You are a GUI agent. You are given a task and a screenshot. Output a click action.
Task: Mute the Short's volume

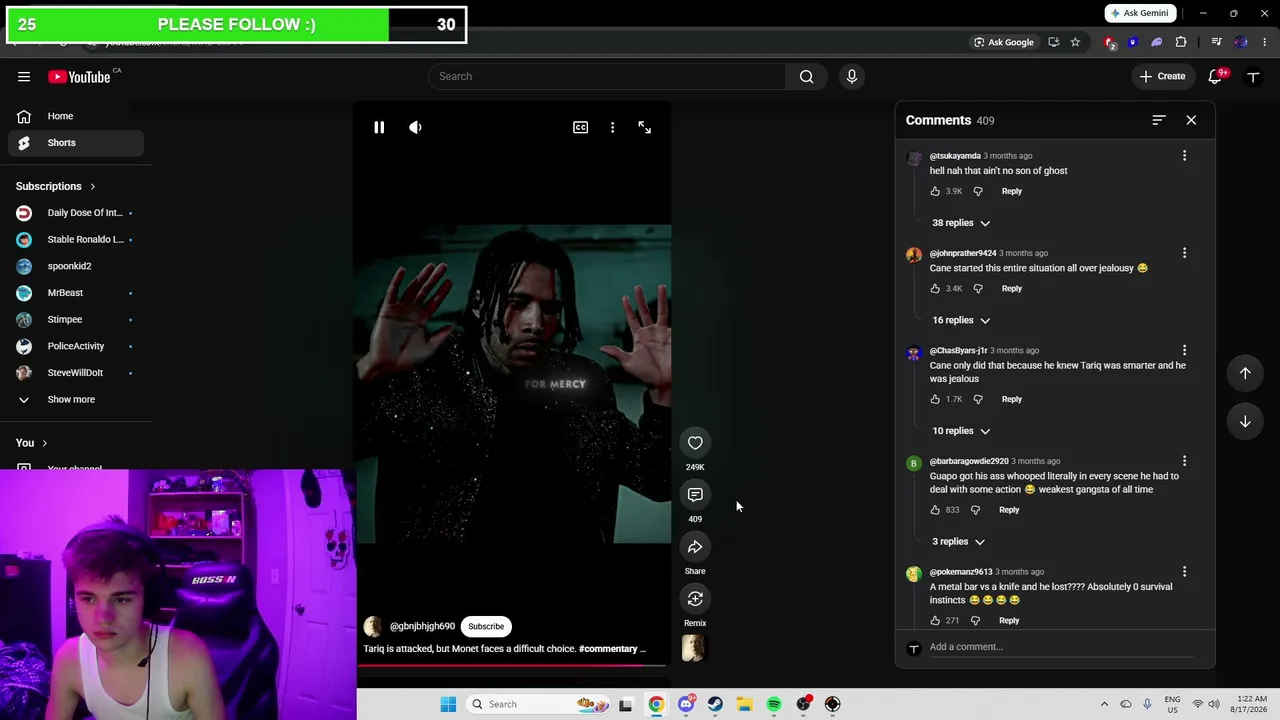pos(415,128)
